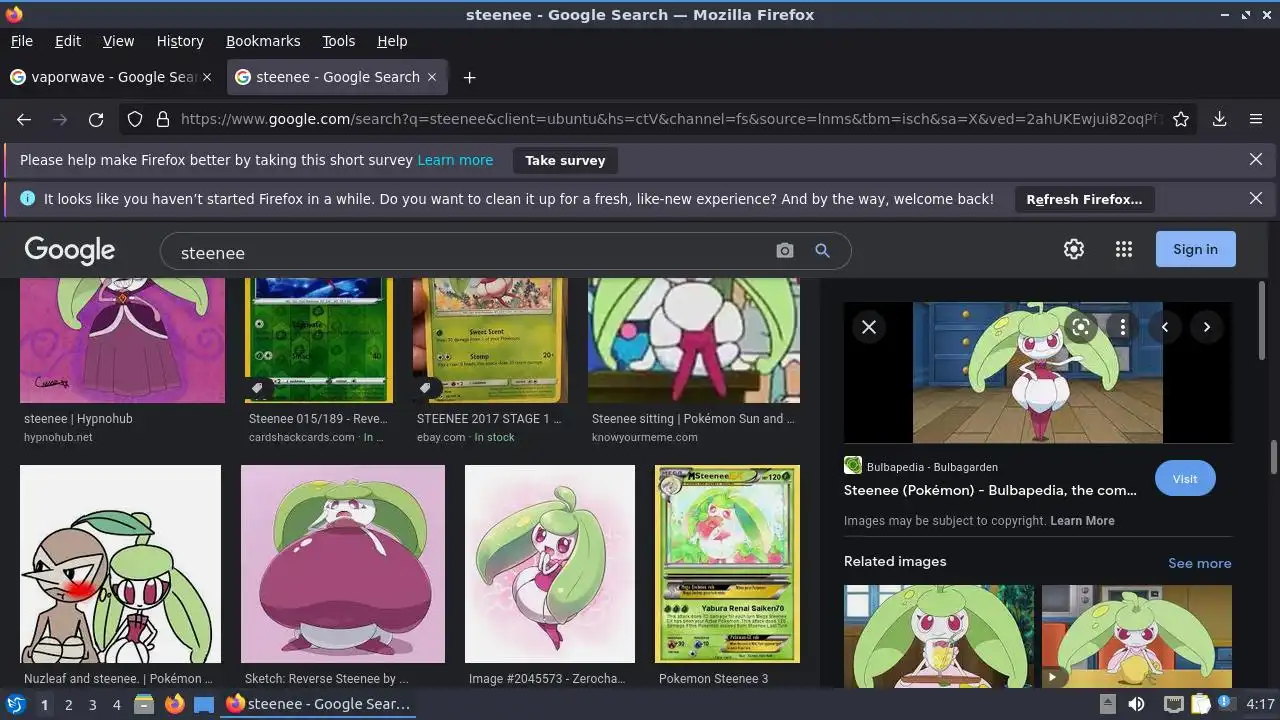Click the steenee Firefox window taskbar button

[x=318, y=704]
